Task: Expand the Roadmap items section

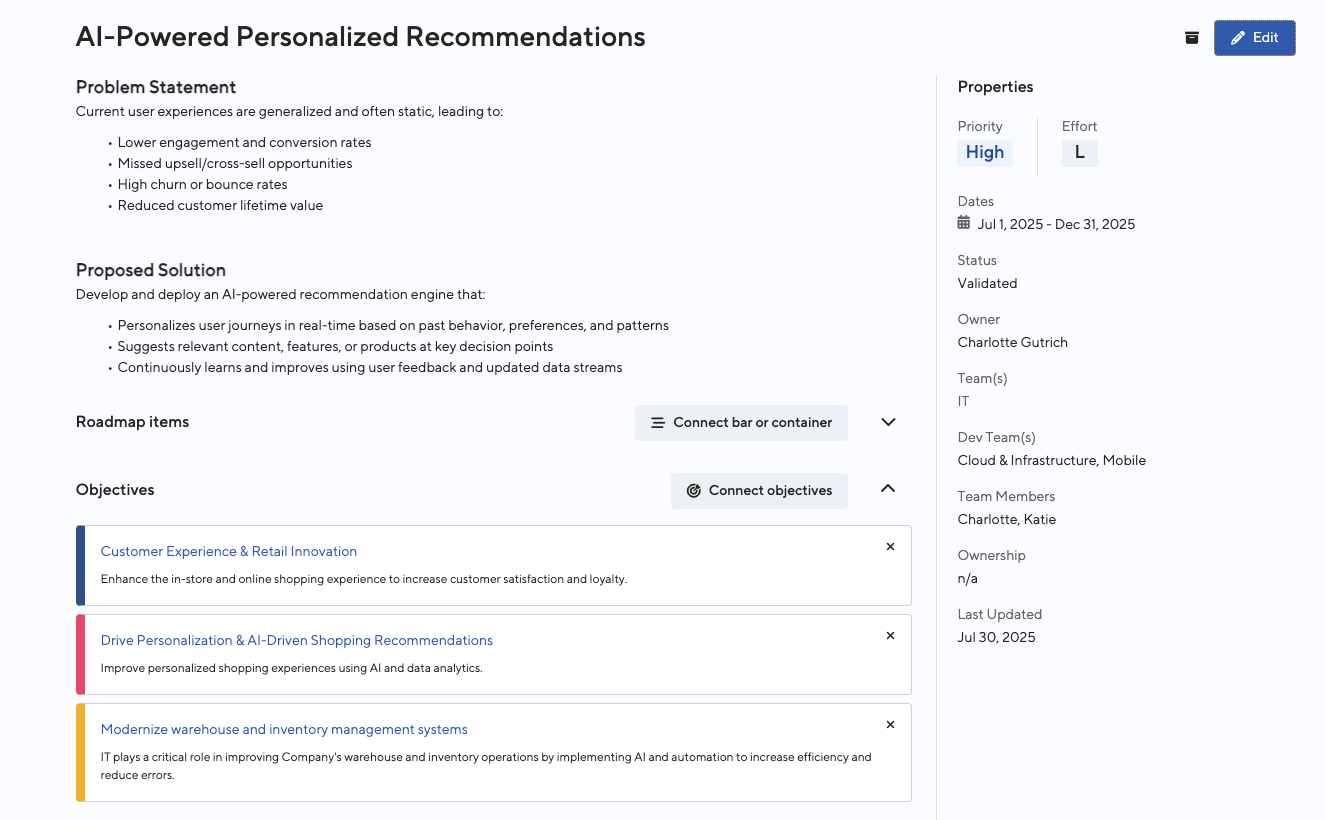Action: (x=888, y=422)
